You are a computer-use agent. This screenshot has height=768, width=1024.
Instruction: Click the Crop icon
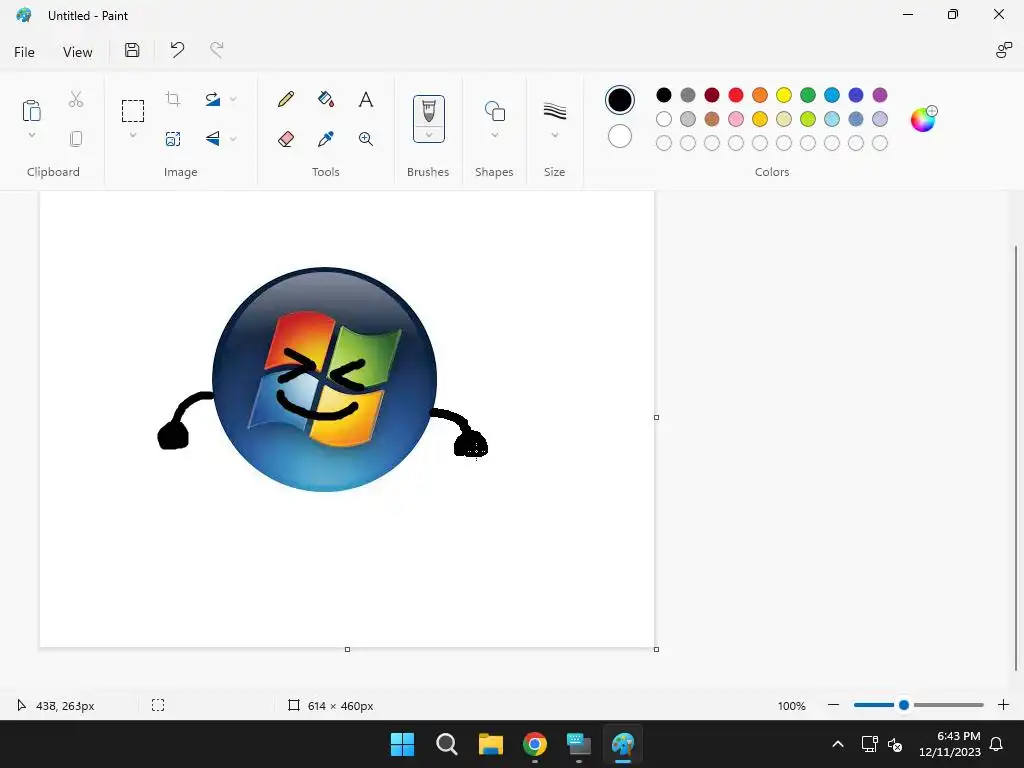[x=173, y=99]
